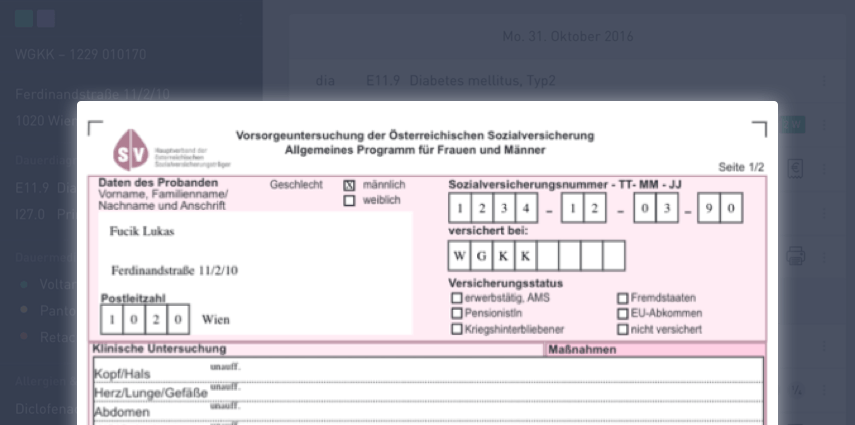This screenshot has height=425, width=855.
Task: Click the Versicherungsstatus heading
Action: click(x=505, y=284)
